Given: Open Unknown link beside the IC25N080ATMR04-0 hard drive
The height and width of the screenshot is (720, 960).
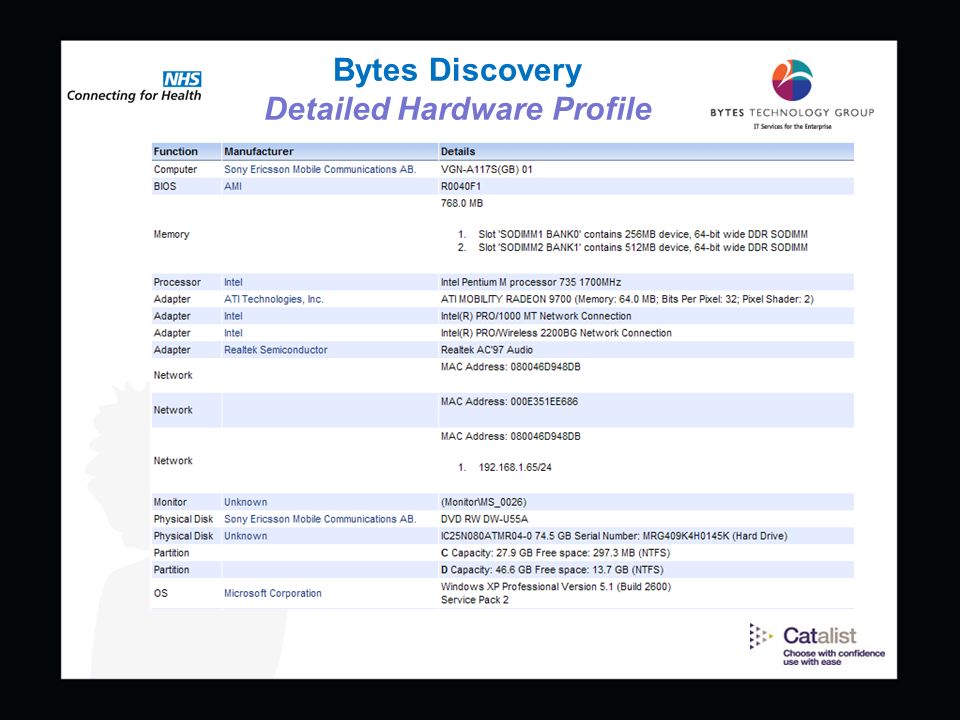Looking at the screenshot, I should click(x=246, y=536).
